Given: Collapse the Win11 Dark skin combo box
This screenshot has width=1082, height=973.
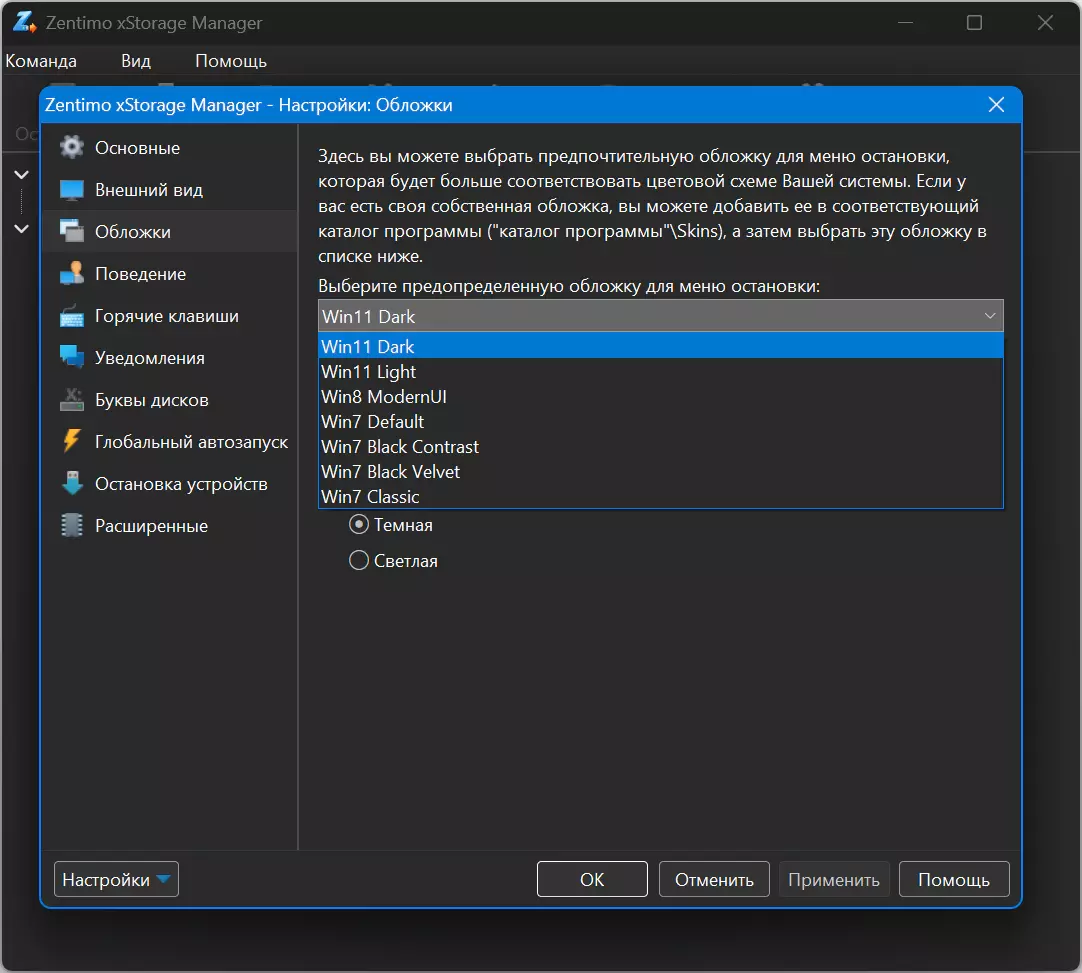Looking at the screenshot, I should pos(660,316).
